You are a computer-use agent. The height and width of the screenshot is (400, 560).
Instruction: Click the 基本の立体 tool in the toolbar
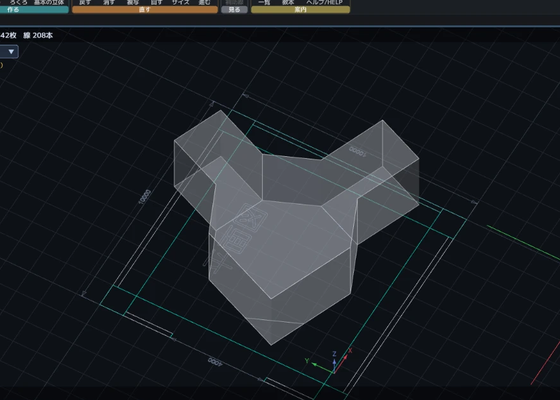pyautogui.click(x=49, y=2)
